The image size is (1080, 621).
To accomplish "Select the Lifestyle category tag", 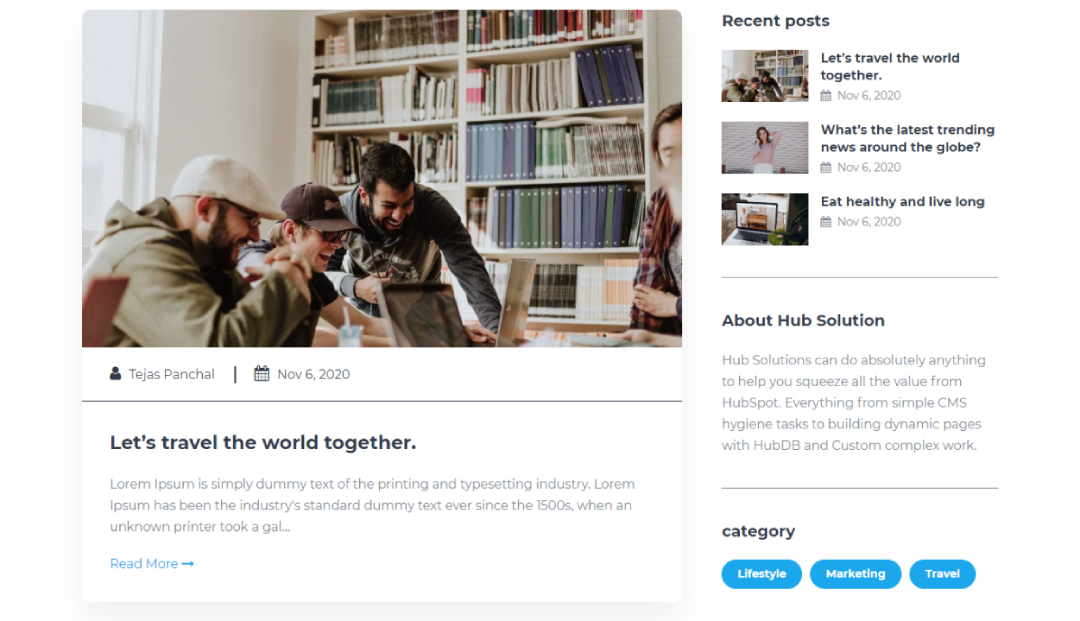I will (x=762, y=574).
